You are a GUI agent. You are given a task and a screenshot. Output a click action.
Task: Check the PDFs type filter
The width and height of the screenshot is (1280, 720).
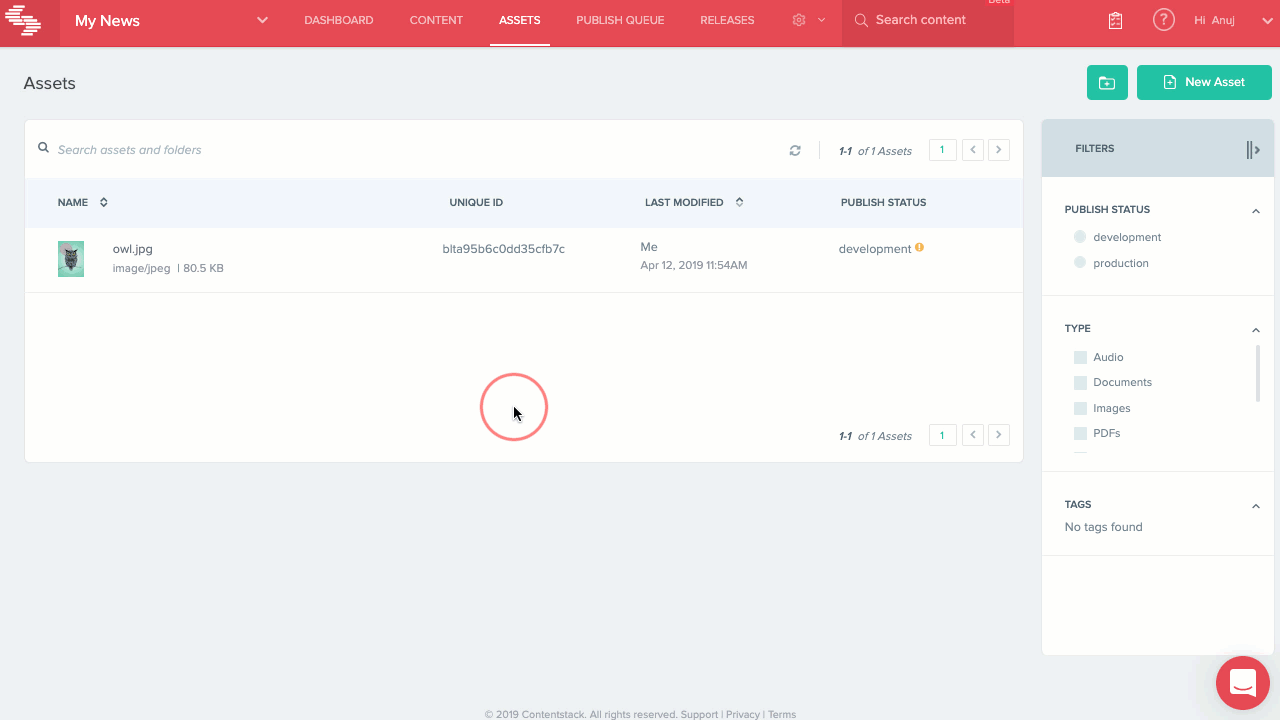pos(1080,433)
